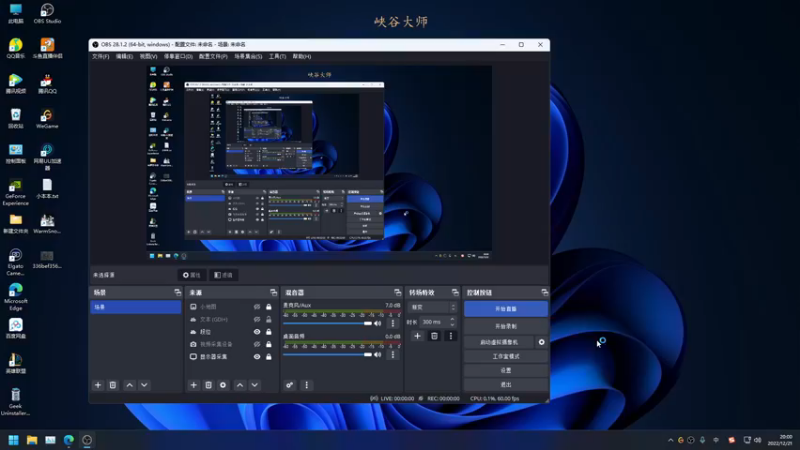
Task: Show the 小地图 source via eye icon
Action: [257, 307]
